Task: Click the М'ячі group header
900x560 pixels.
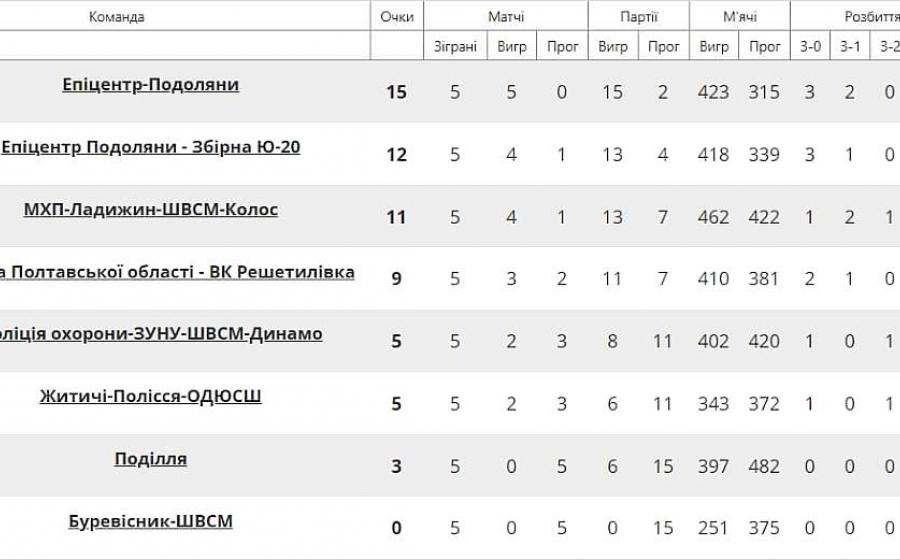Action: (739, 17)
